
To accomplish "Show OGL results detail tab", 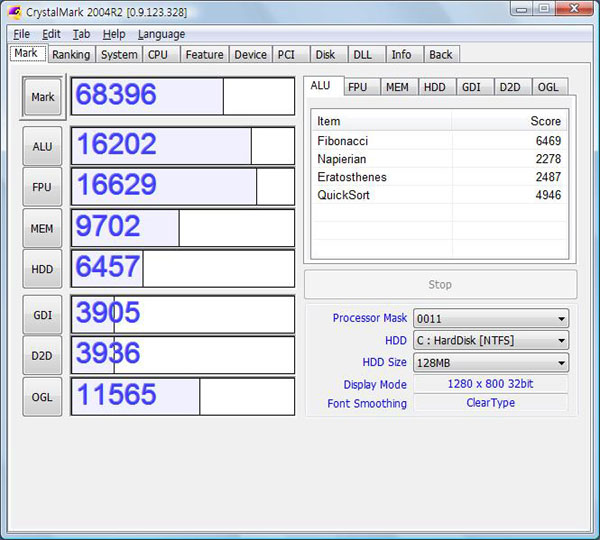I will pos(548,87).
